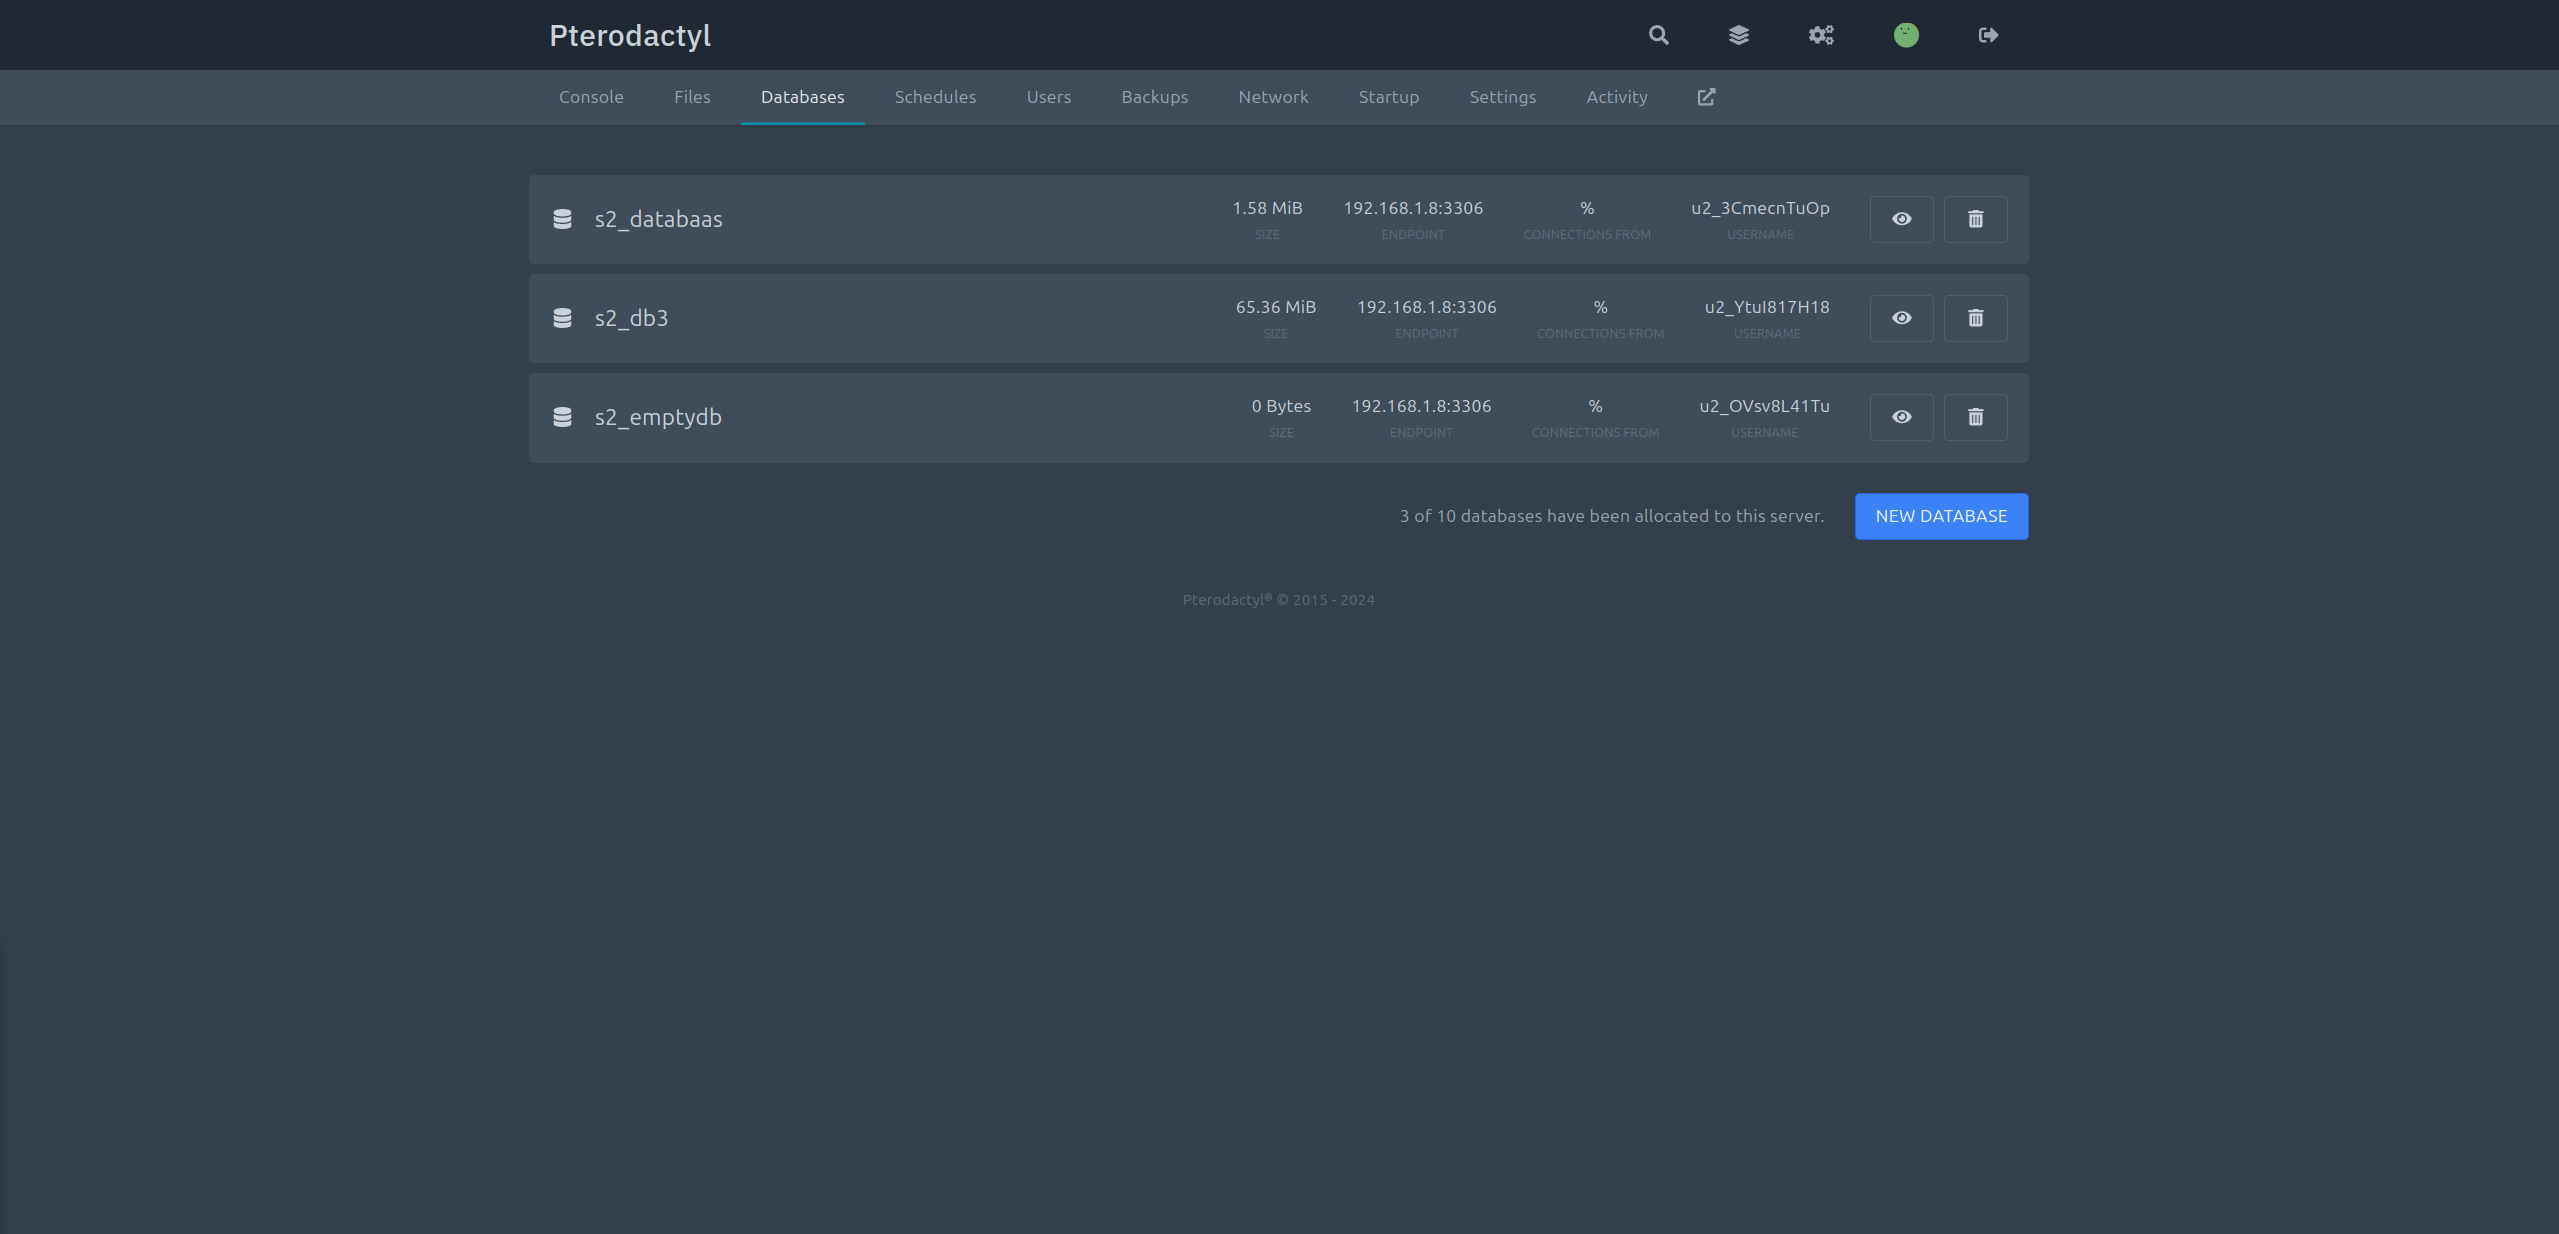This screenshot has height=1234, width=2559.
Task: Switch to the Console tab
Action: pos(591,97)
